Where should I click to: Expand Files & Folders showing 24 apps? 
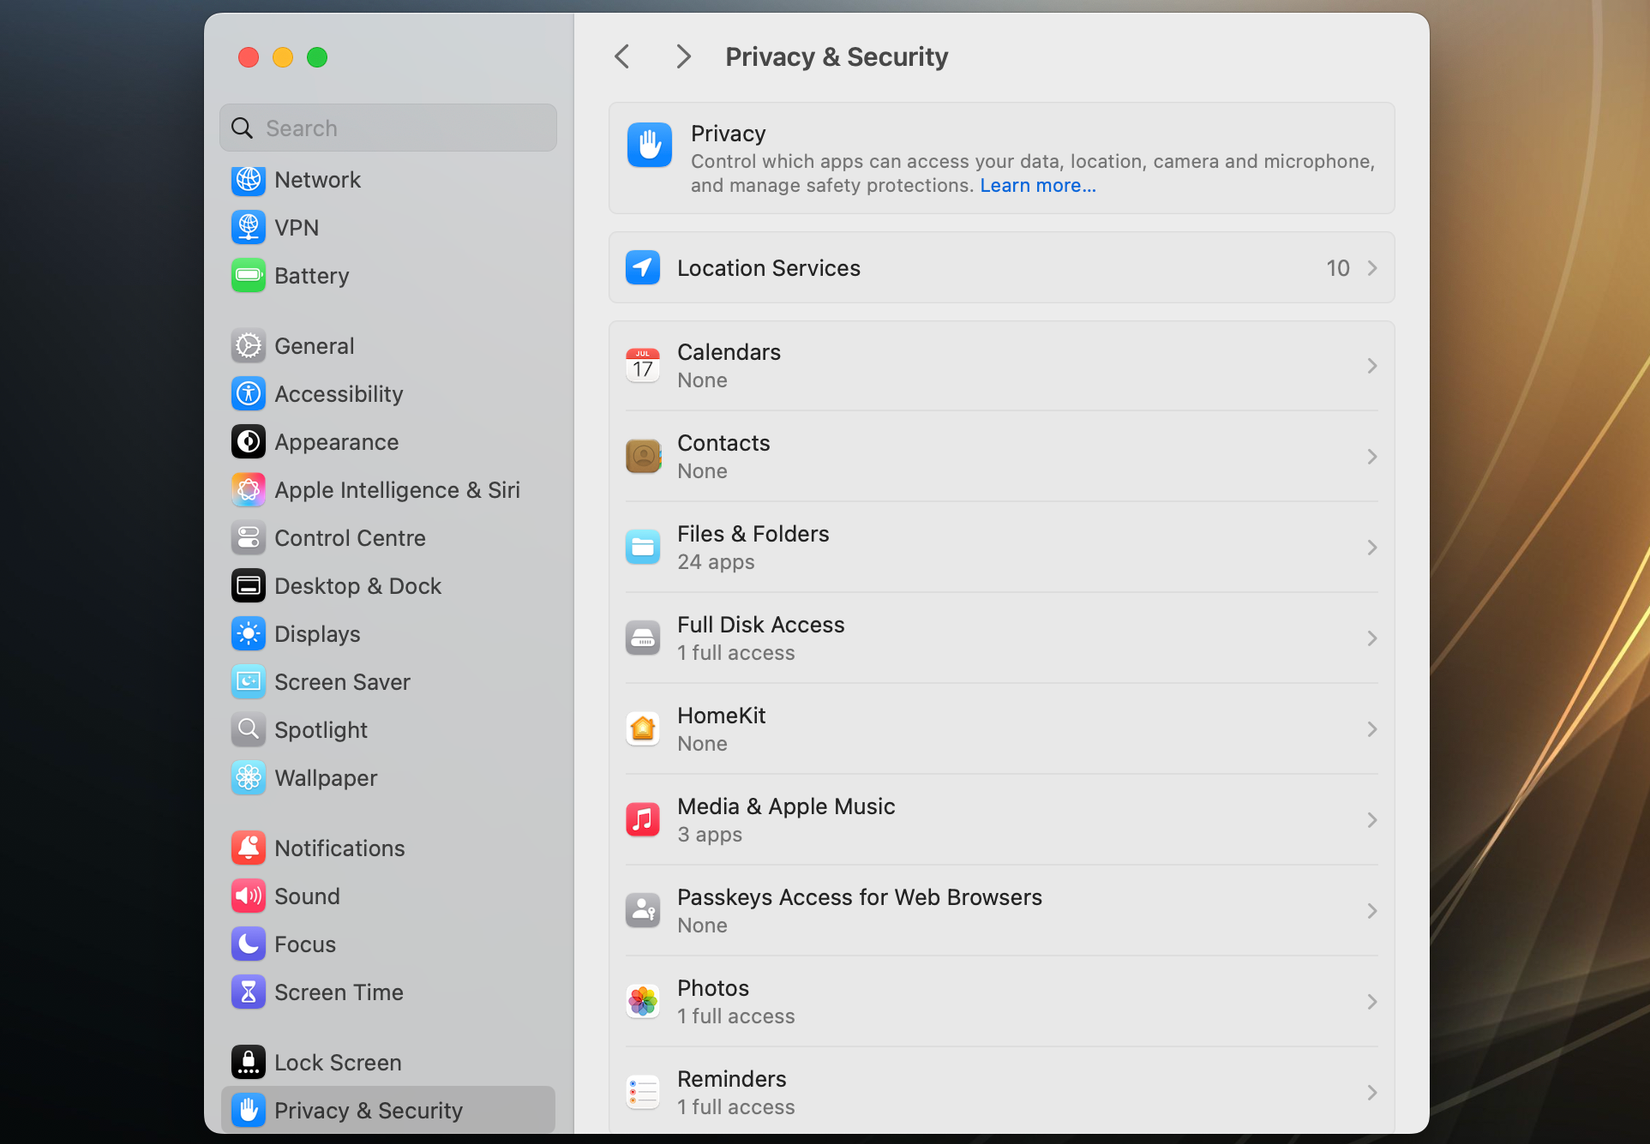pyautogui.click(x=1371, y=547)
